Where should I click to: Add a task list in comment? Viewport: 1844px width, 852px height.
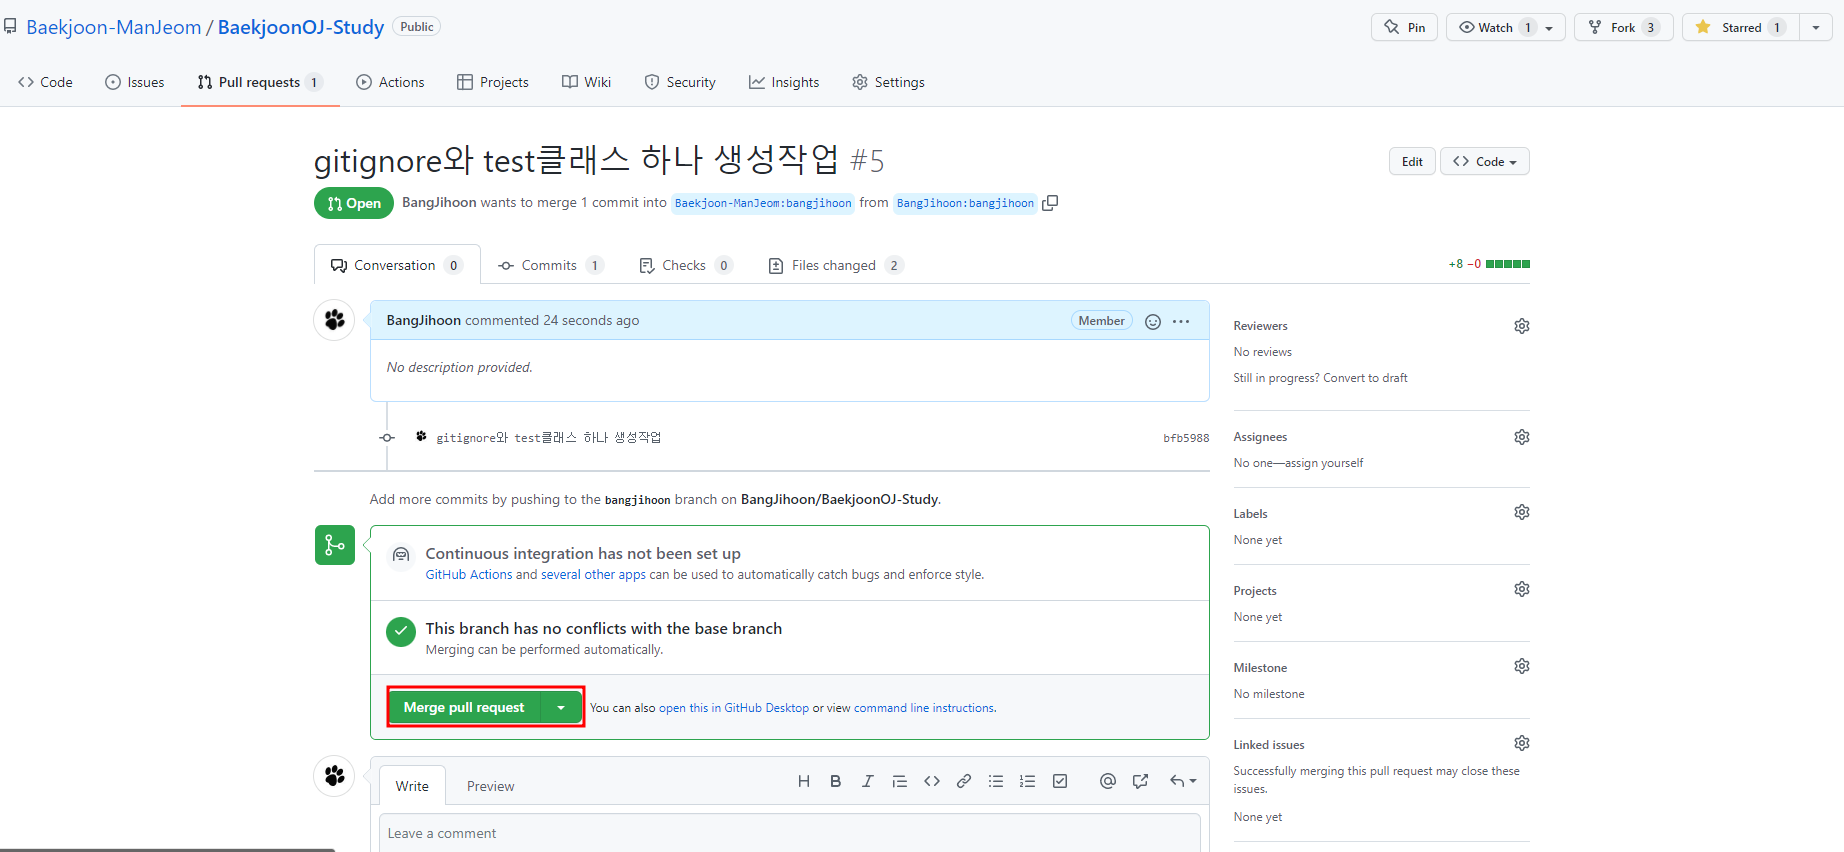point(1059,782)
